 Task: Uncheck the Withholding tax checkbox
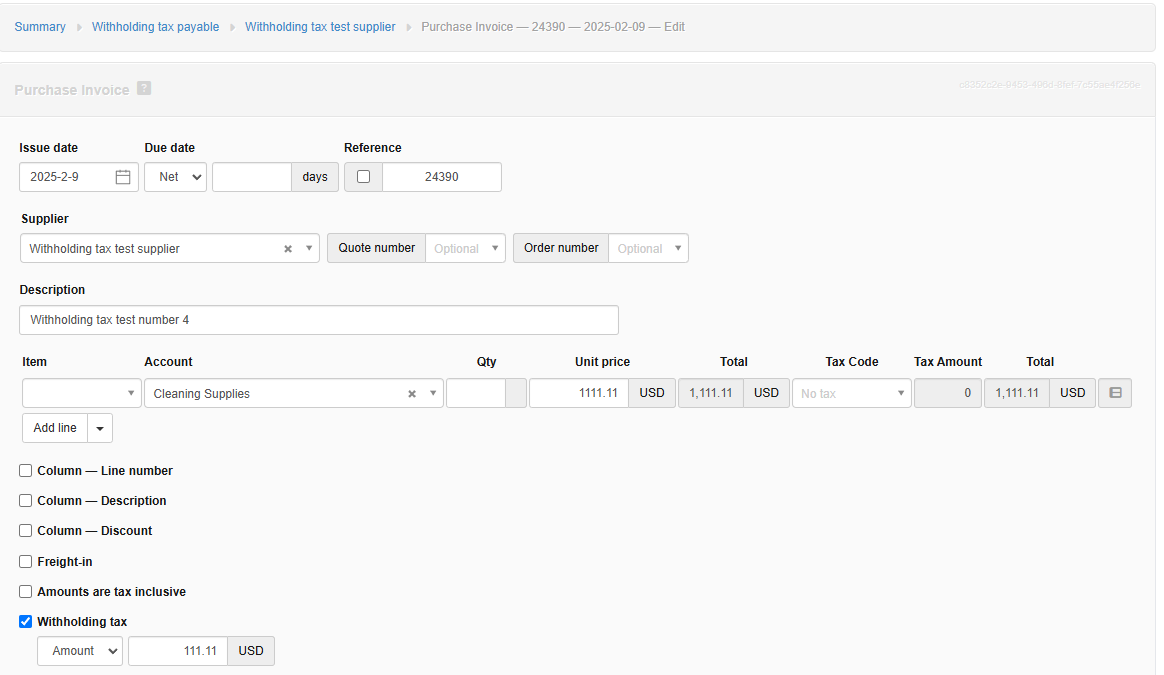click(x=25, y=622)
